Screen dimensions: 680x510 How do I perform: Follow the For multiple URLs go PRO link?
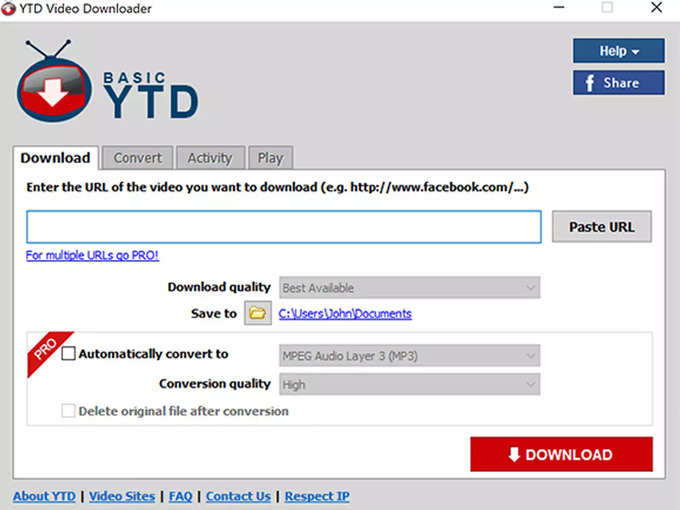(x=92, y=255)
